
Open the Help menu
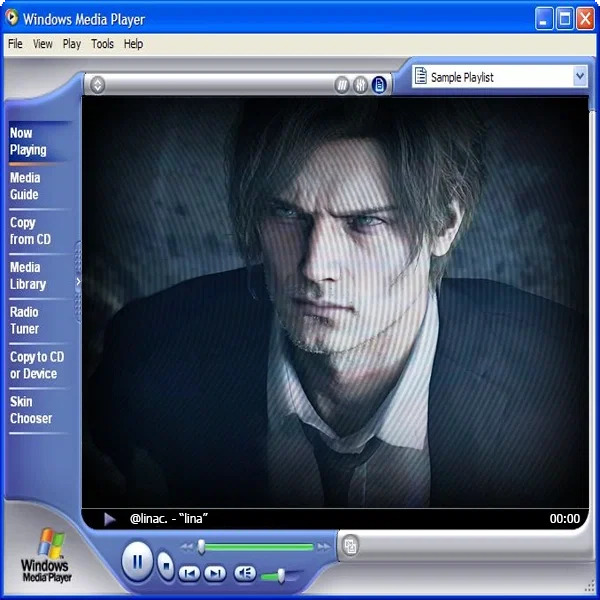(x=133, y=44)
